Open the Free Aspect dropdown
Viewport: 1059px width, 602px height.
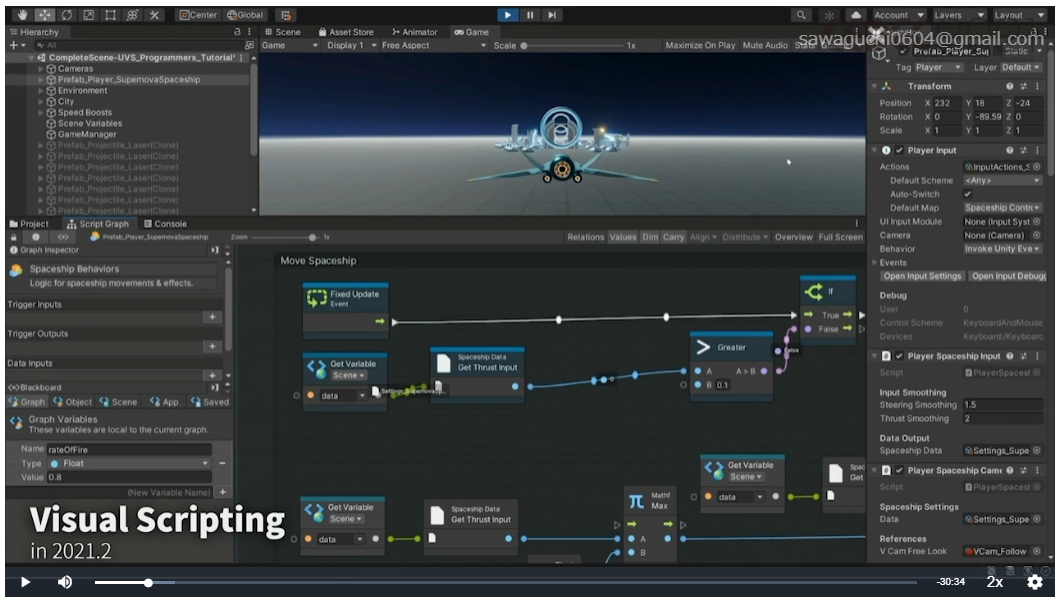pos(433,45)
